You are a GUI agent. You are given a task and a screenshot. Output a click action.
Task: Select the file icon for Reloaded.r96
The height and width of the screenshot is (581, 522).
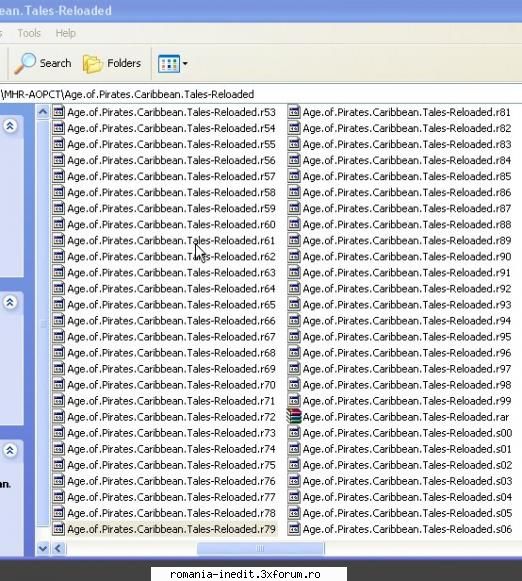(294, 352)
